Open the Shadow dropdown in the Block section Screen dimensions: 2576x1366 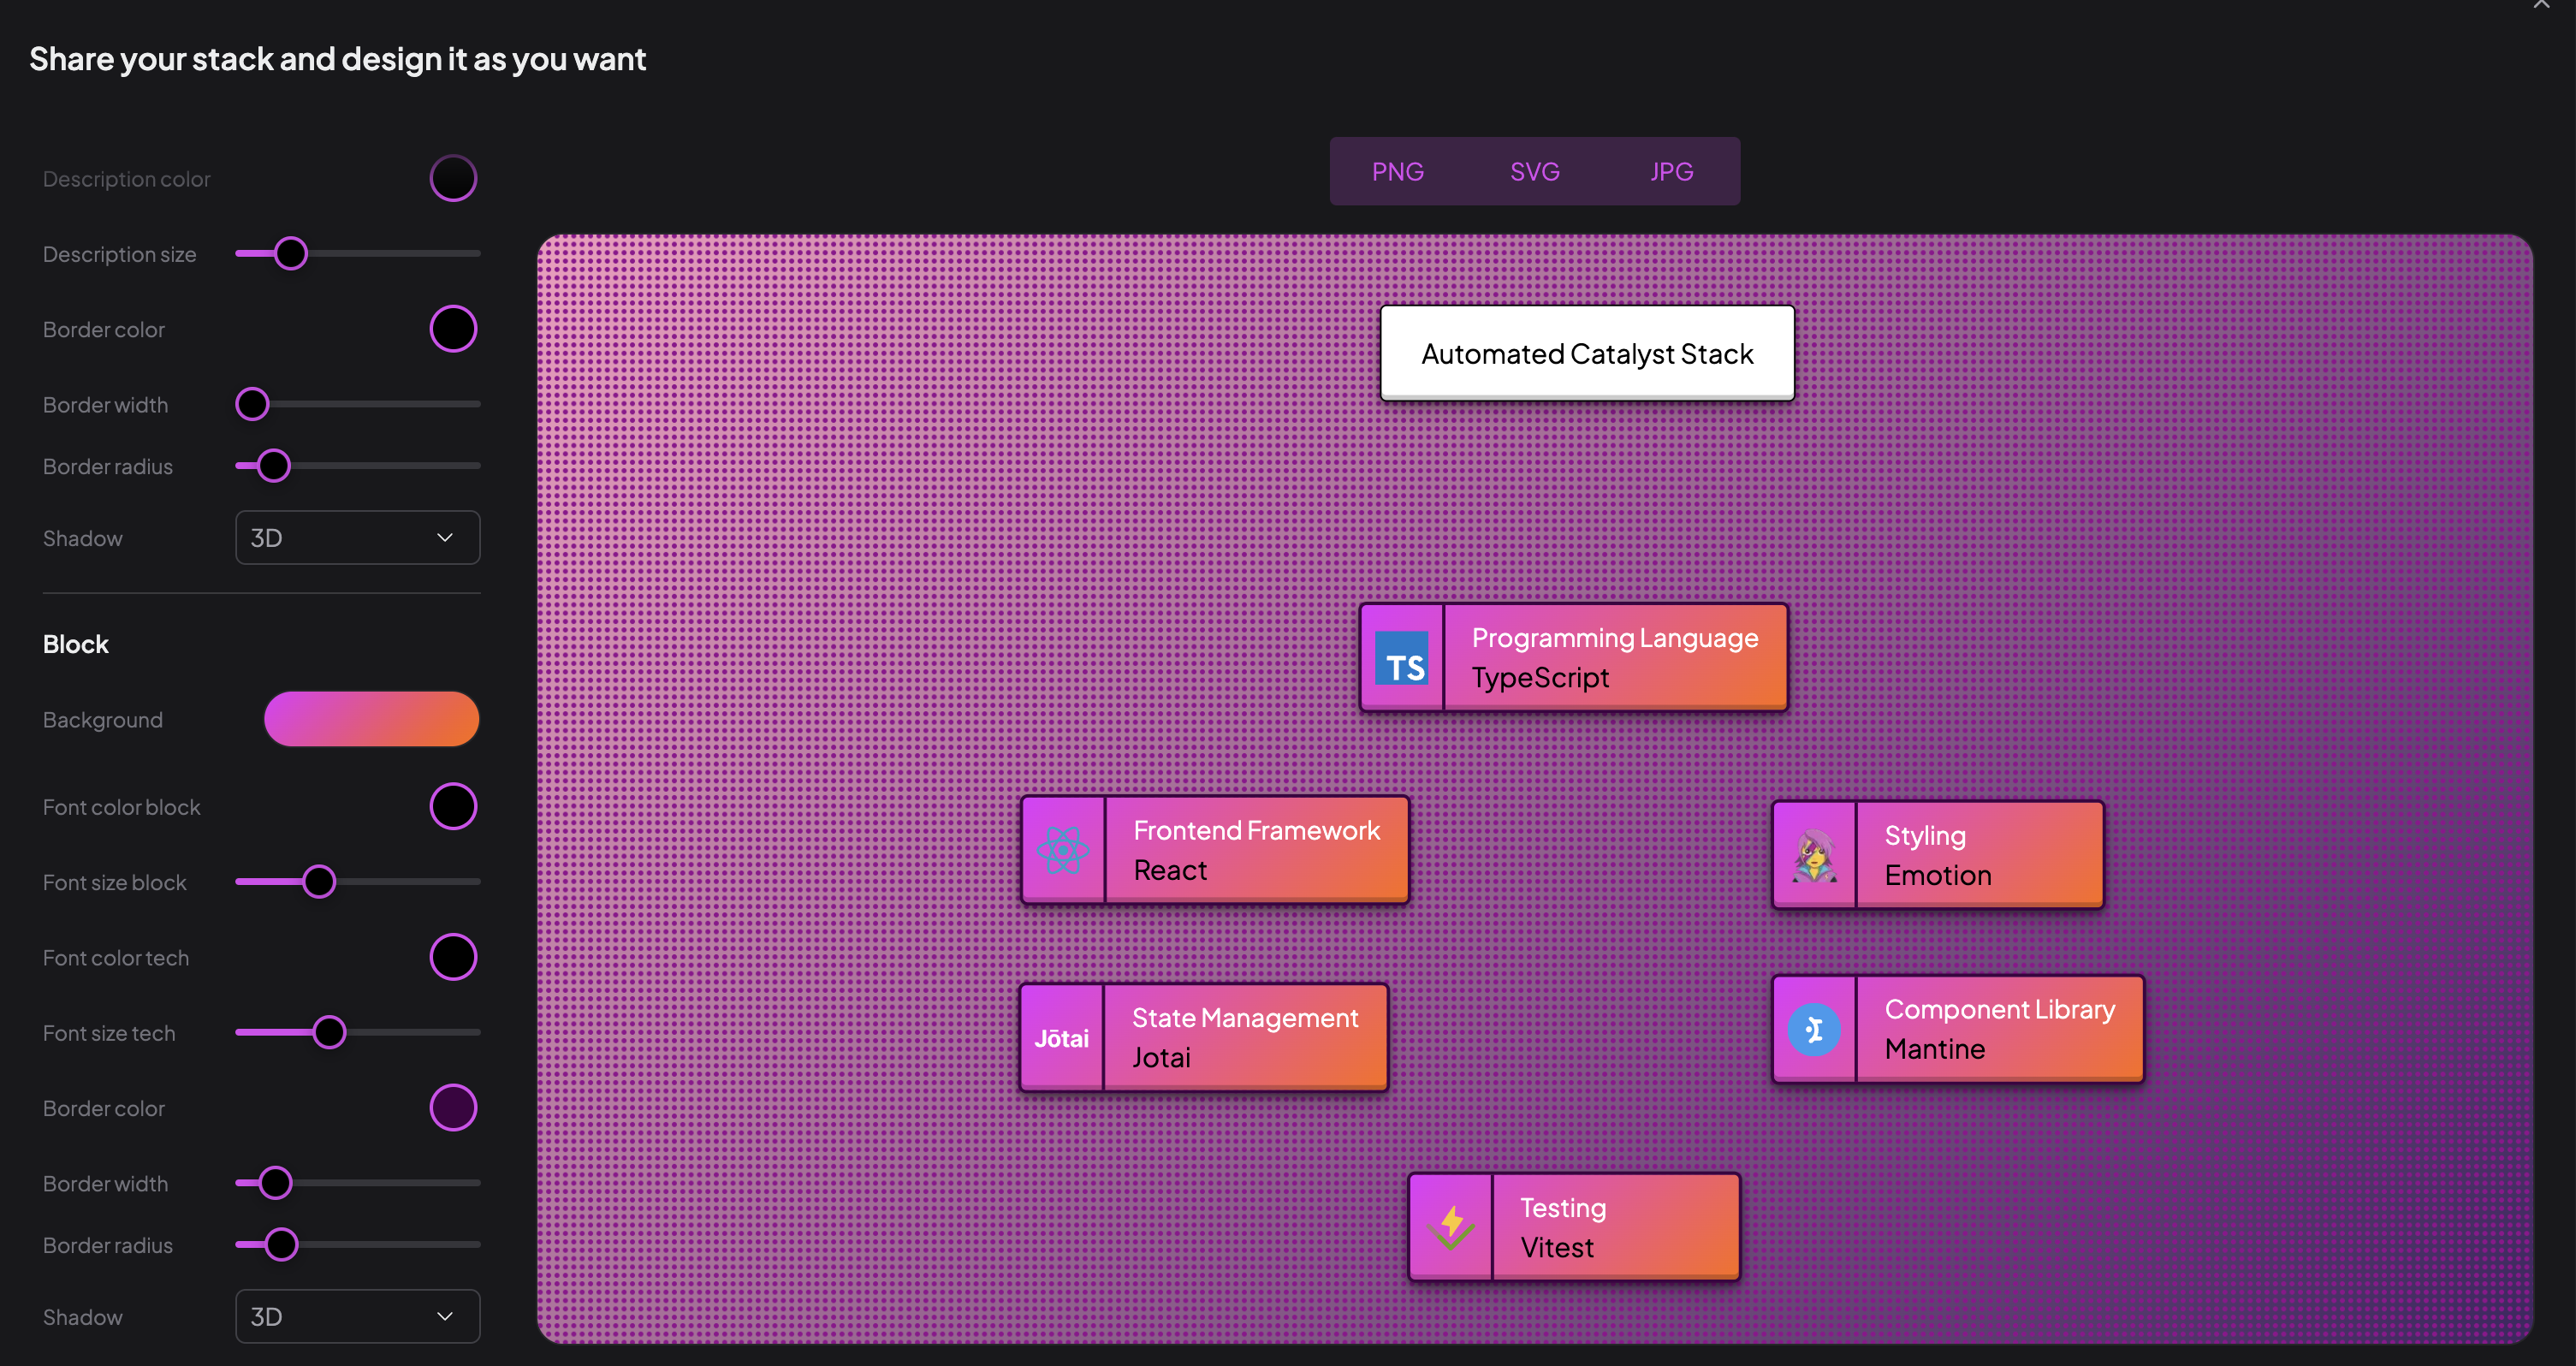[x=357, y=1317]
